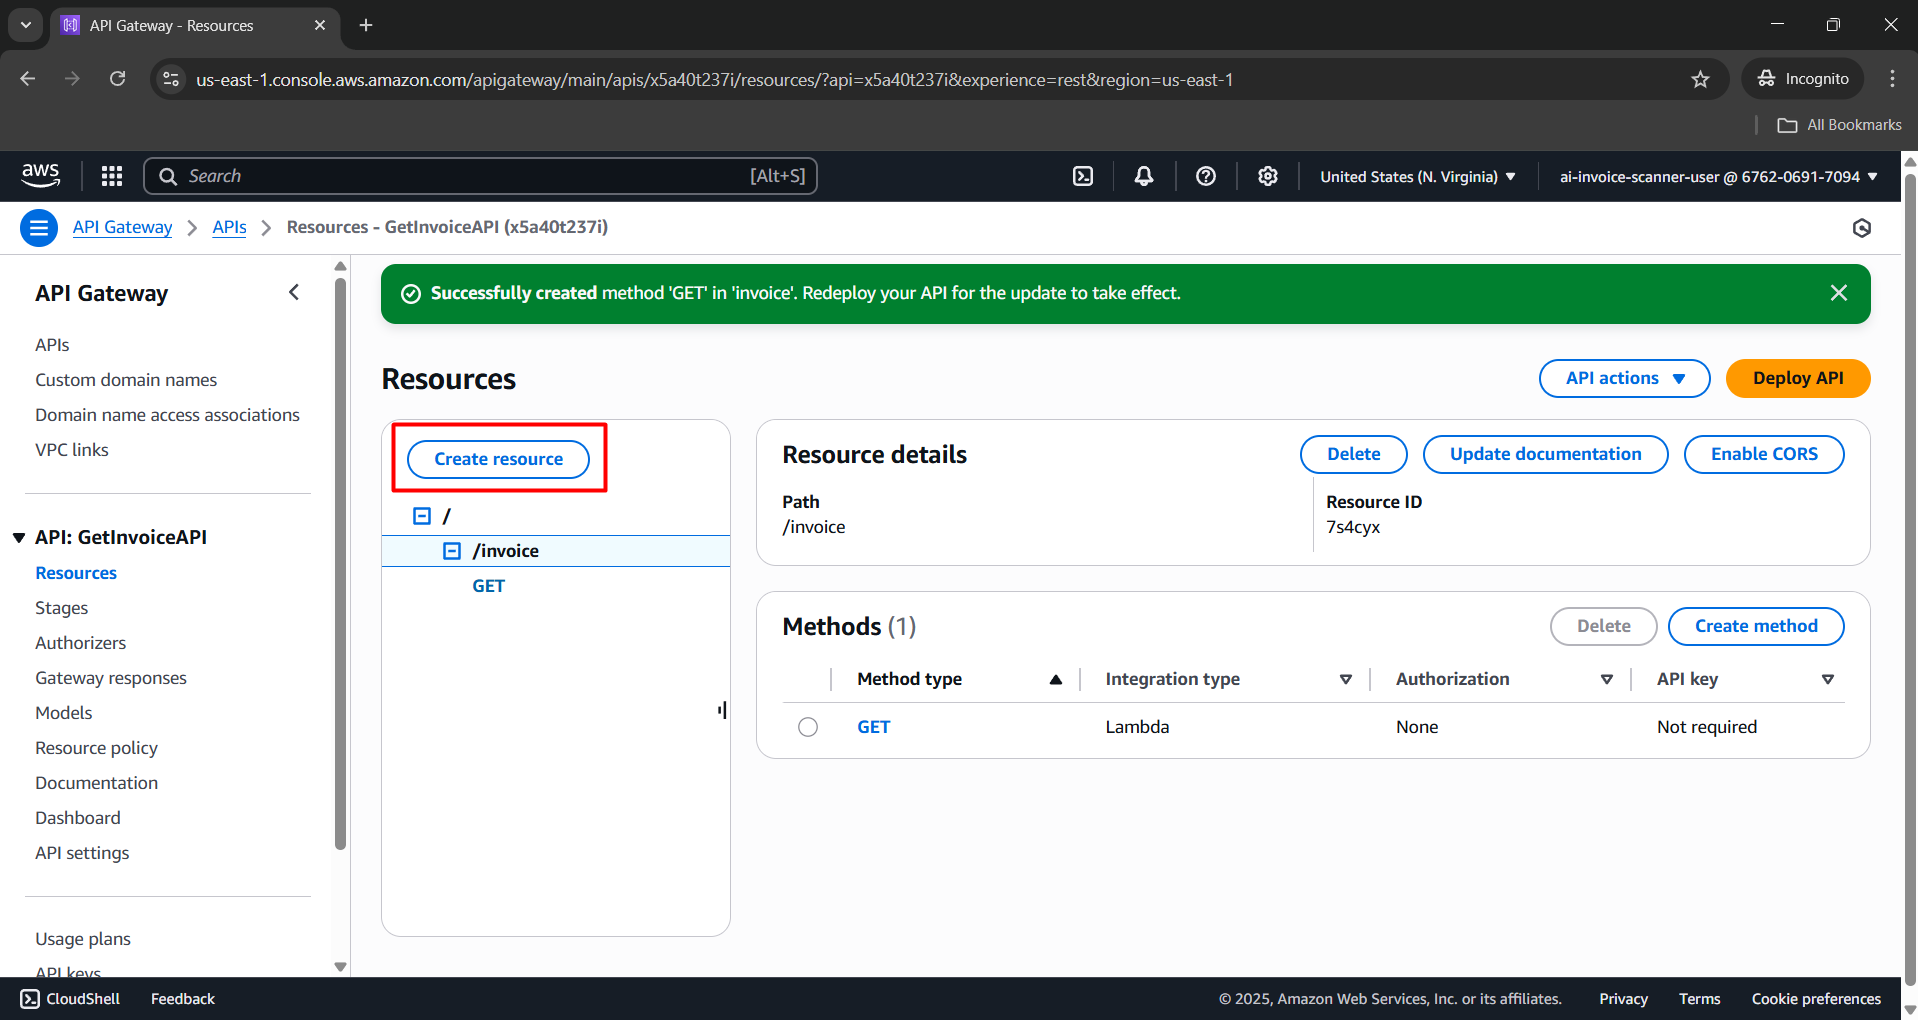This screenshot has width=1918, height=1020.
Task: Open AWS console settings gear
Action: [1268, 176]
